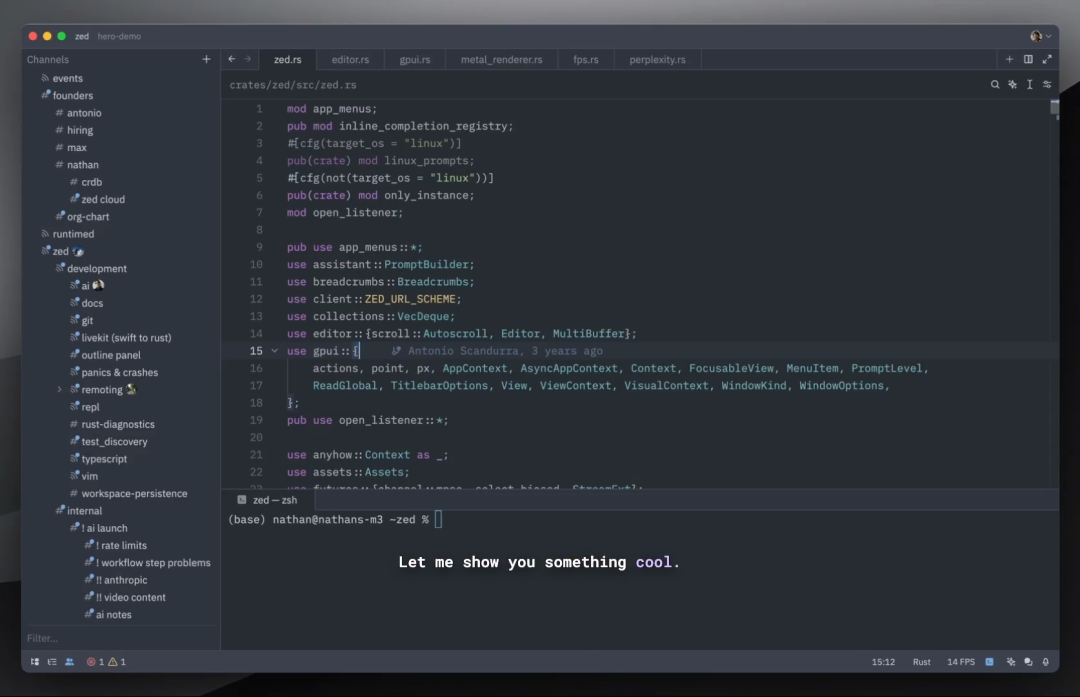Focus the channel Filter field

click(x=121, y=638)
